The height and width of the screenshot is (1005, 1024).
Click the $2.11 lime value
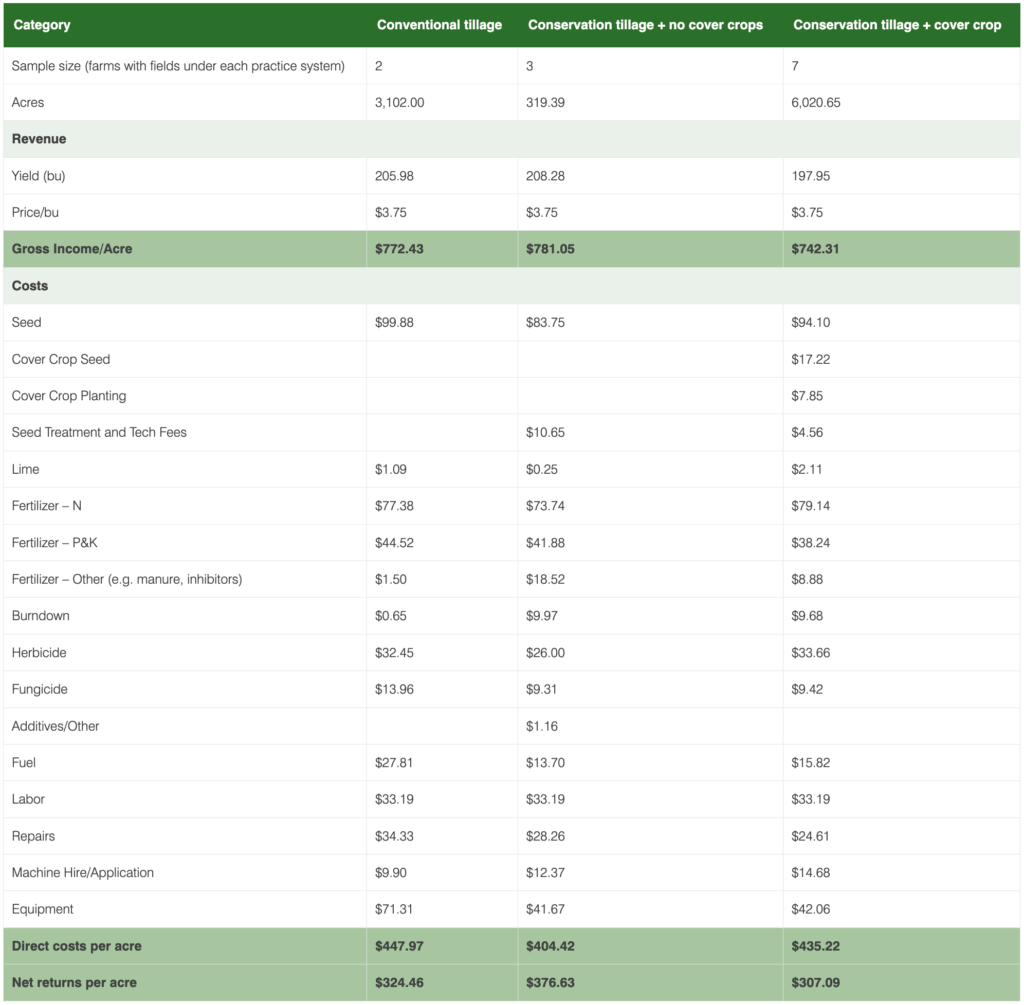click(806, 469)
